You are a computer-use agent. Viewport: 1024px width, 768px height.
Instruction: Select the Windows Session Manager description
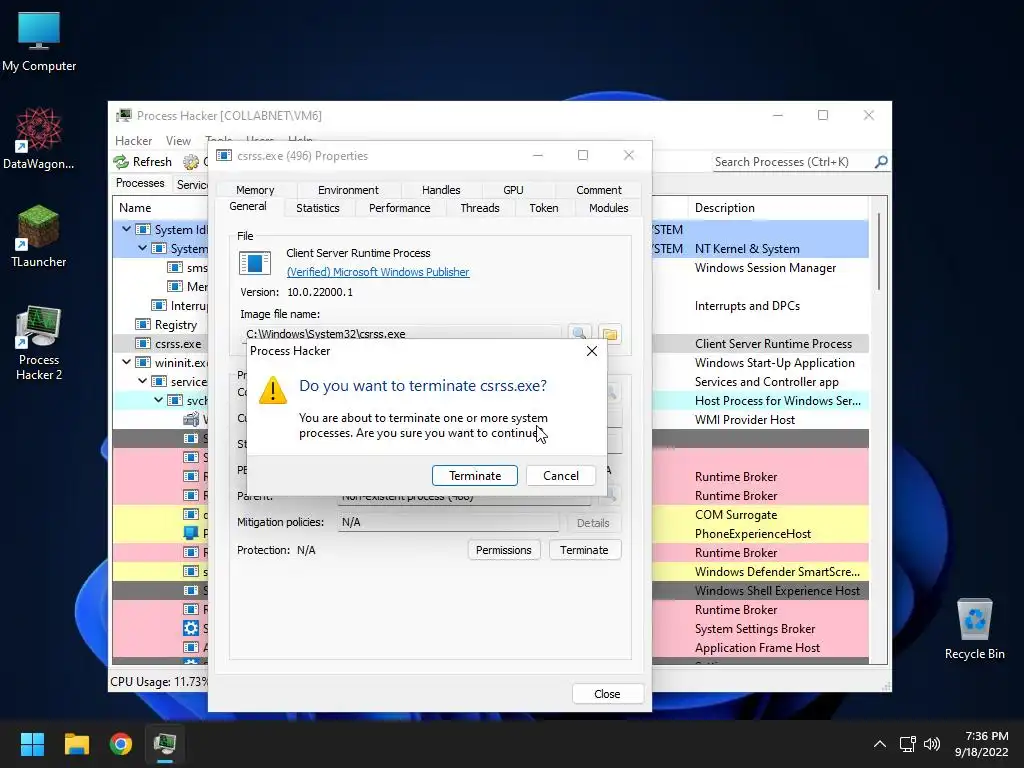765,268
